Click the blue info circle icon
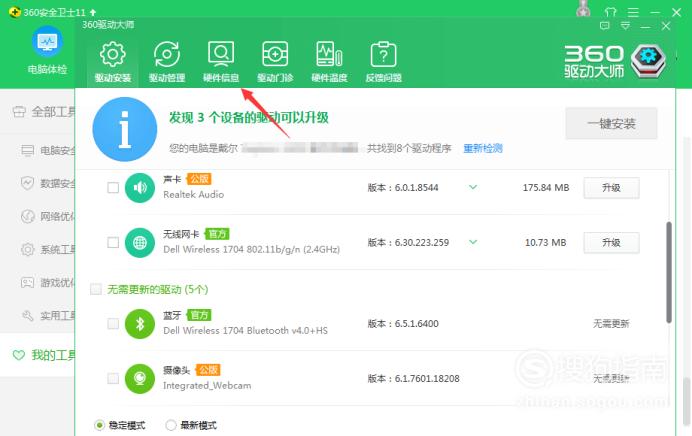Image resolution: width=692 pixels, height=436 pixels. point(125,129)
